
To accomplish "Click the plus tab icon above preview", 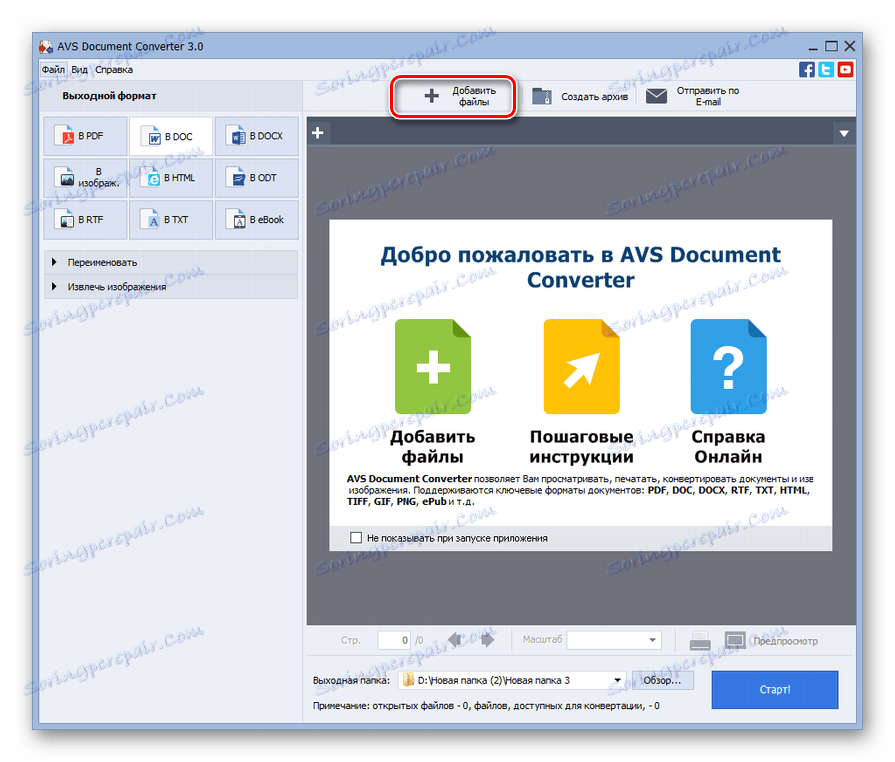I will 318,133.
